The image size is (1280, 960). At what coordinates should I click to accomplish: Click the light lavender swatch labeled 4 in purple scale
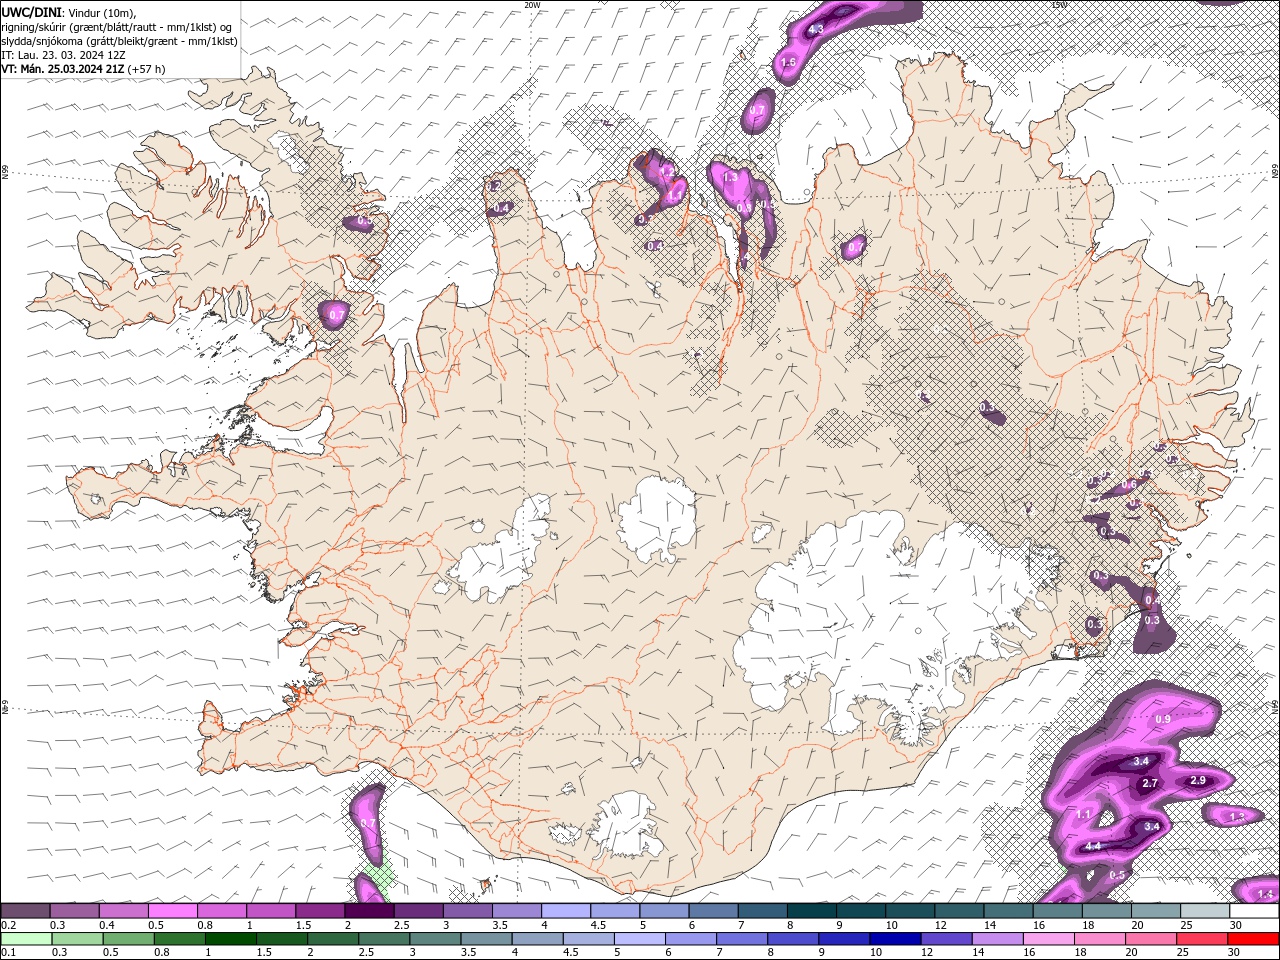[x=567, y=911]
